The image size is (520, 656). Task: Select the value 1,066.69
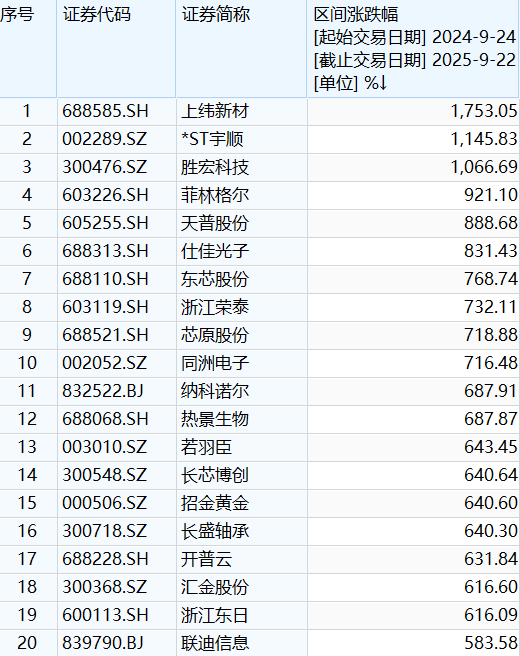(x=484, y=167)
